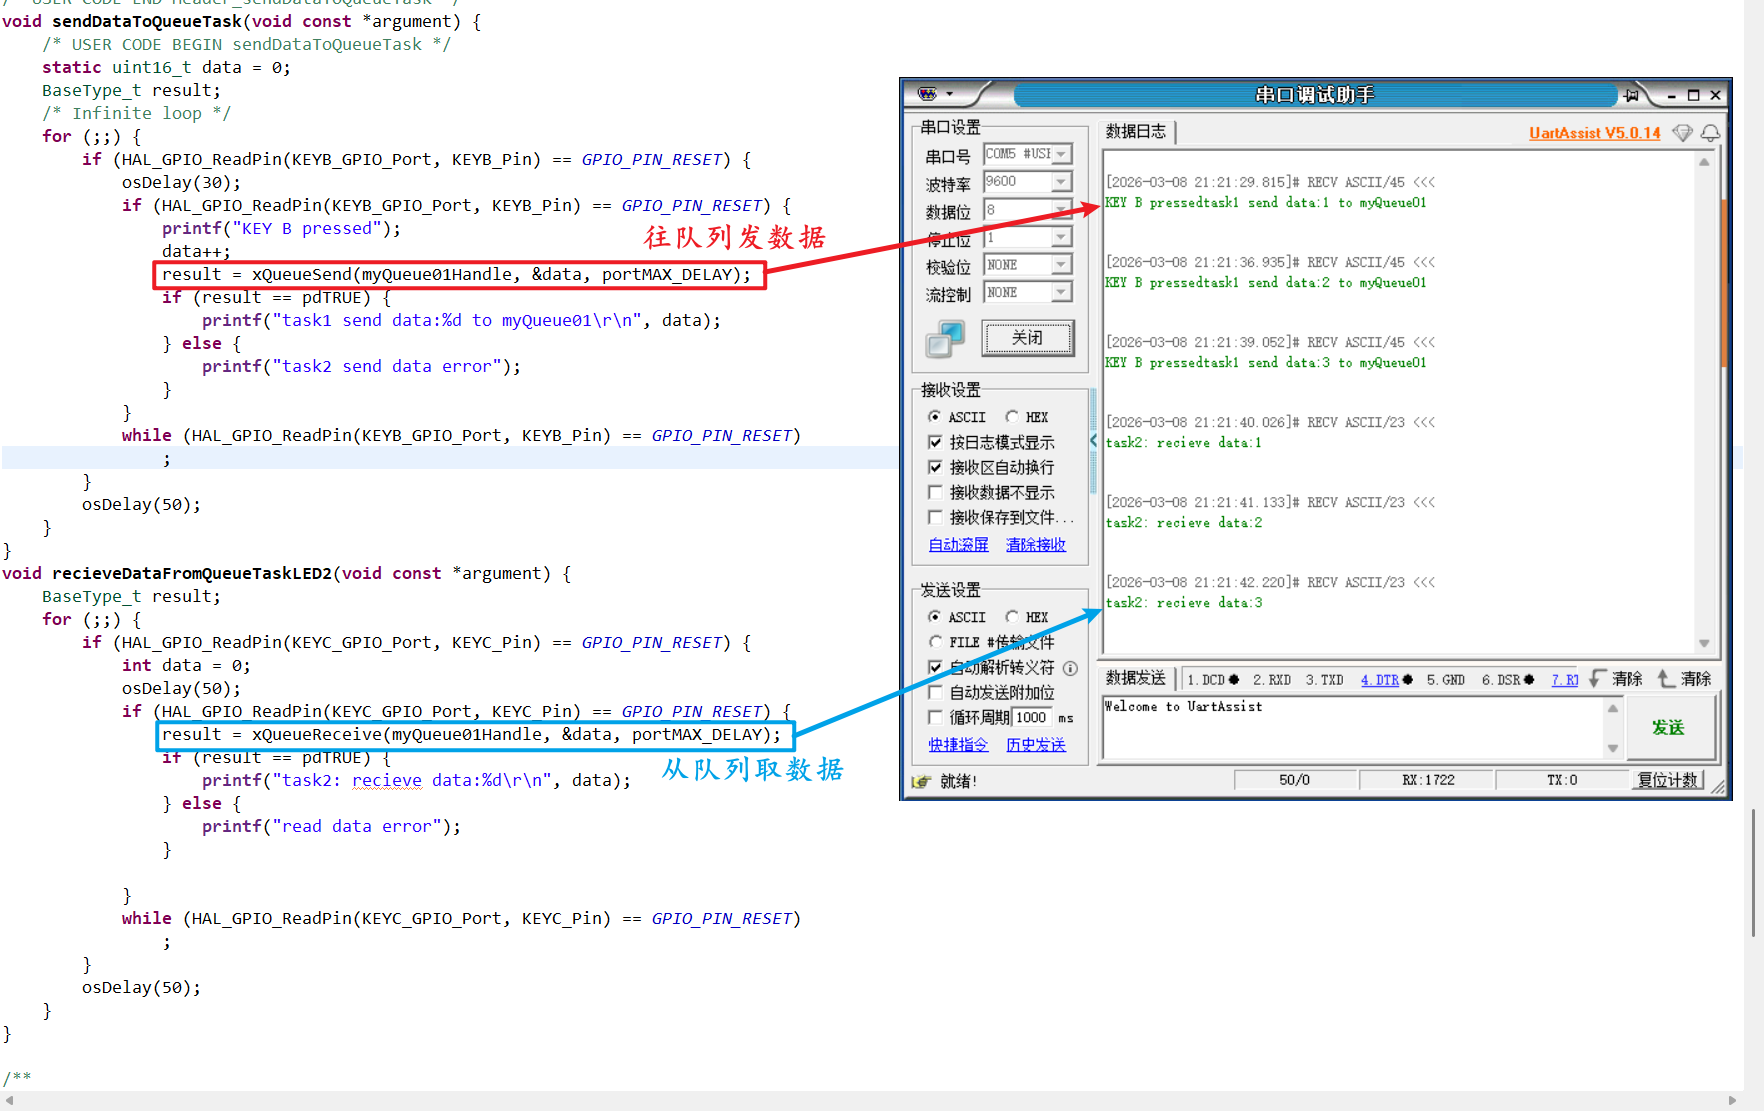1764x1111 pixels.
Task: Click the 5.GND signal label
Action: click(1446, 680)
